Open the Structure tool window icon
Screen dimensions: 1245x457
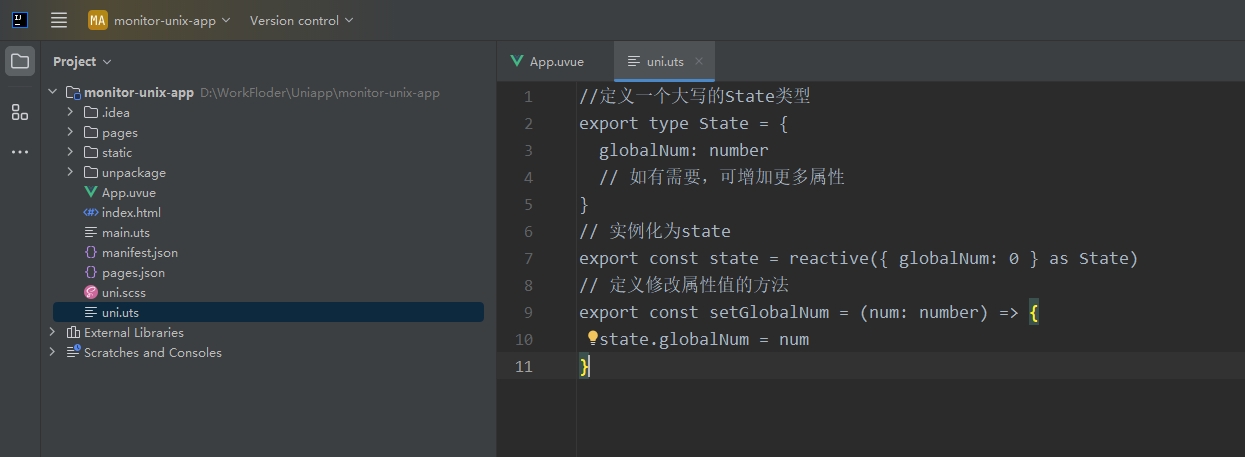click(x=20, y=112)
